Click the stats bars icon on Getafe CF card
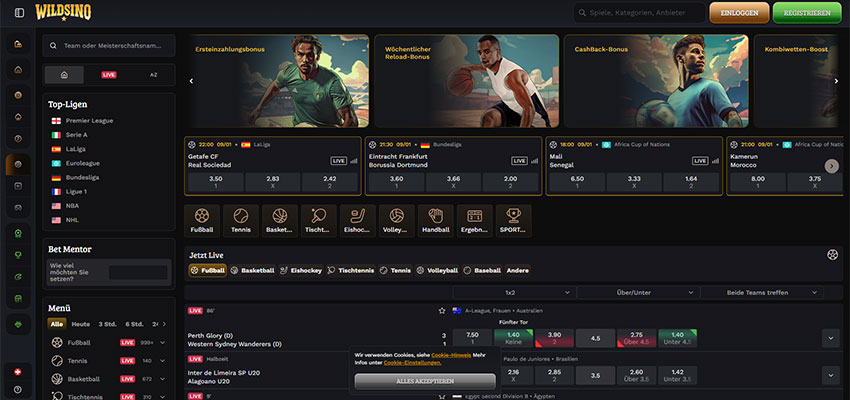 354,161
